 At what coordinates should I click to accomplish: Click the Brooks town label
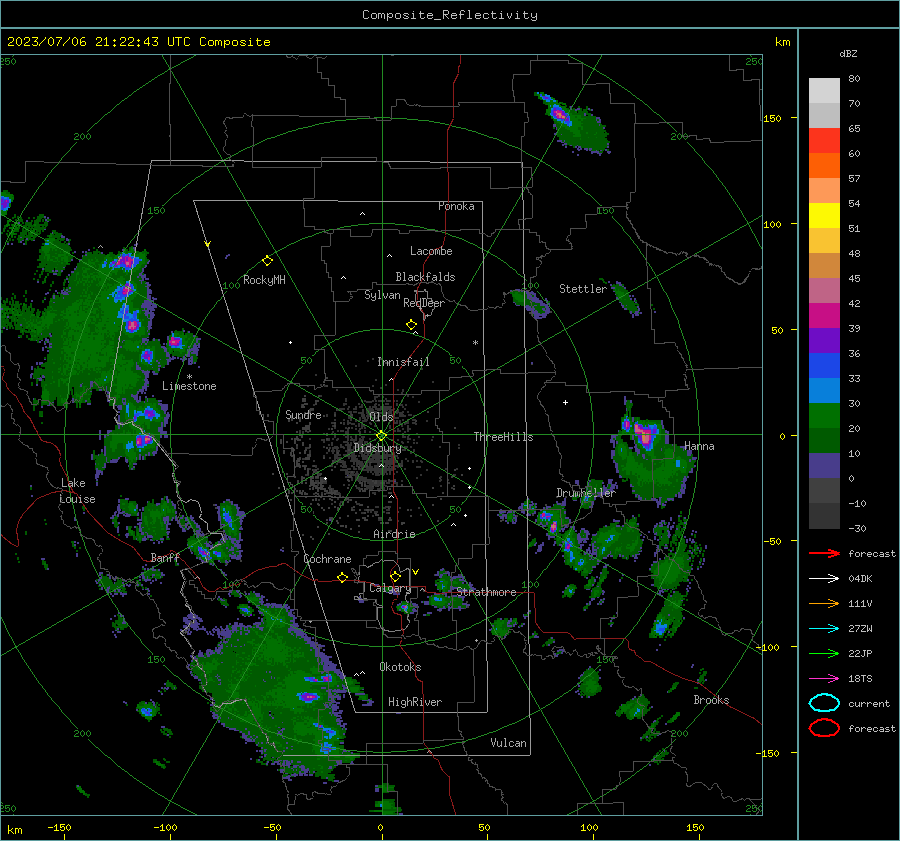click(x=711, y=700)
